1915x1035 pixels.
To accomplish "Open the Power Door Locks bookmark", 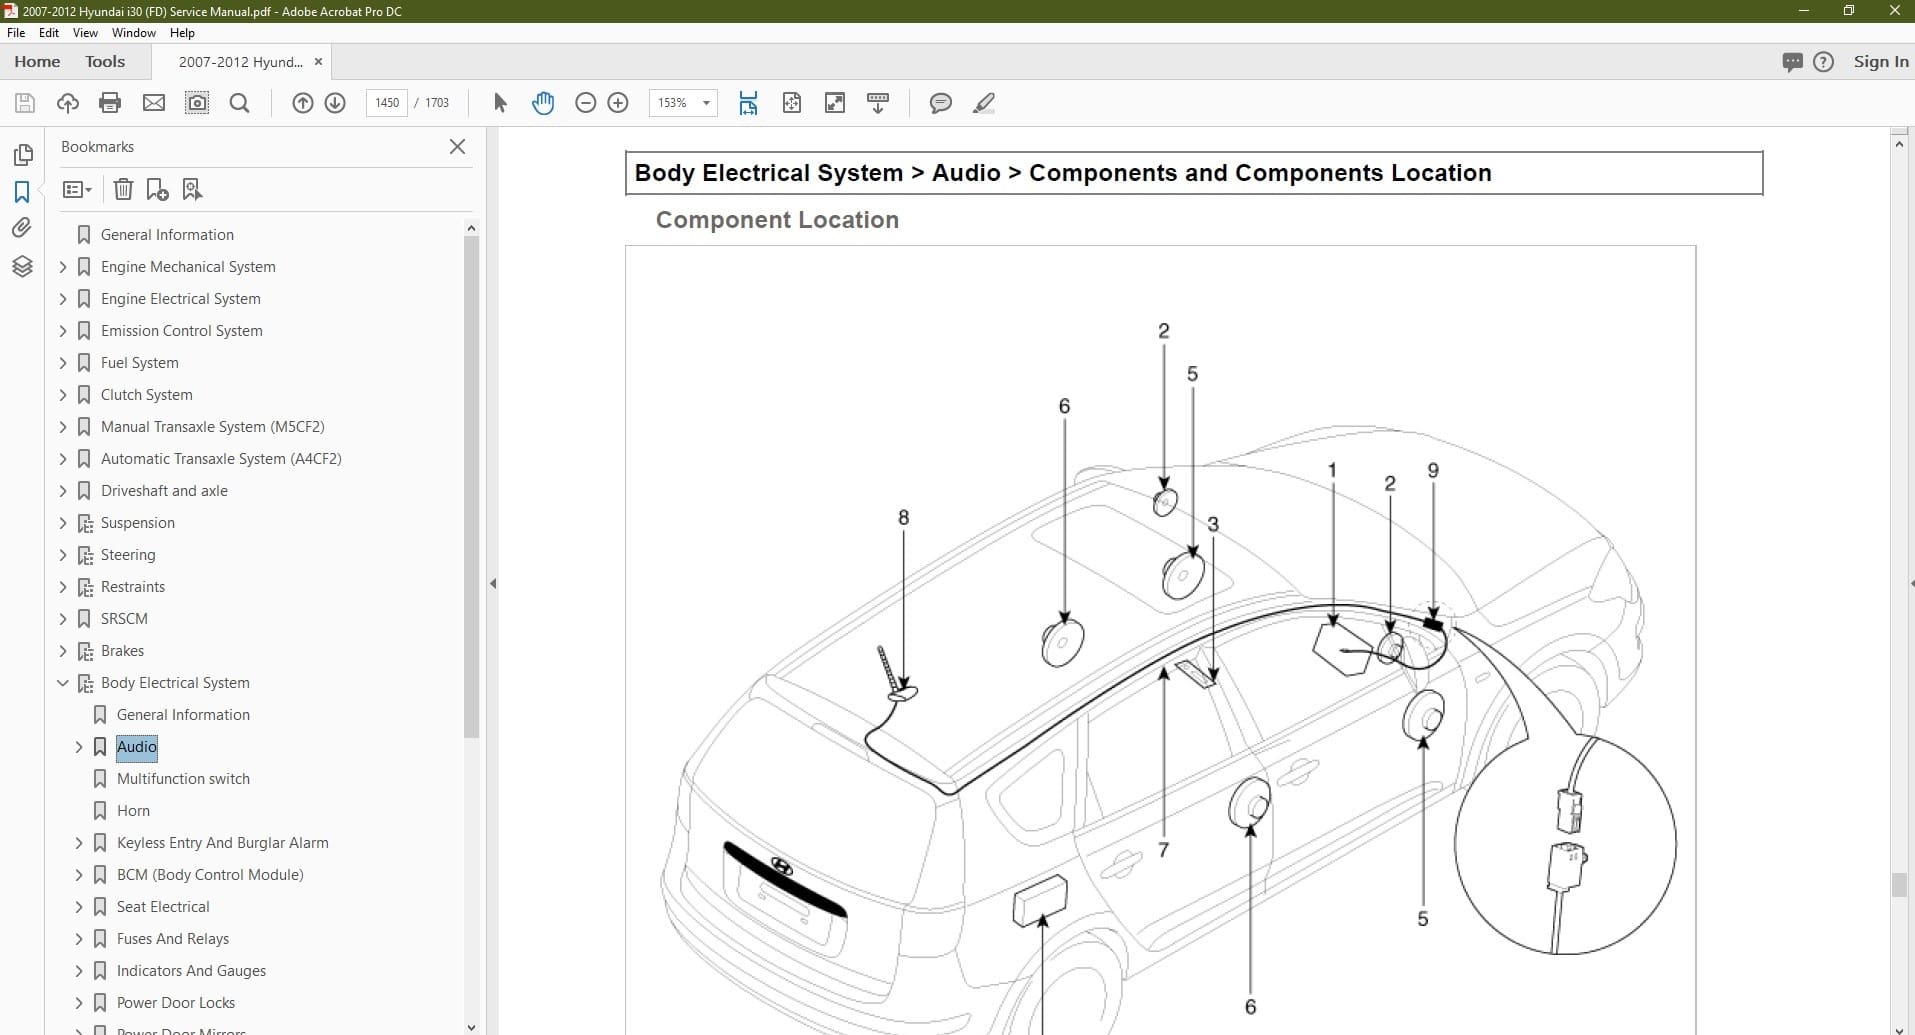I will tap(176, 1003).
